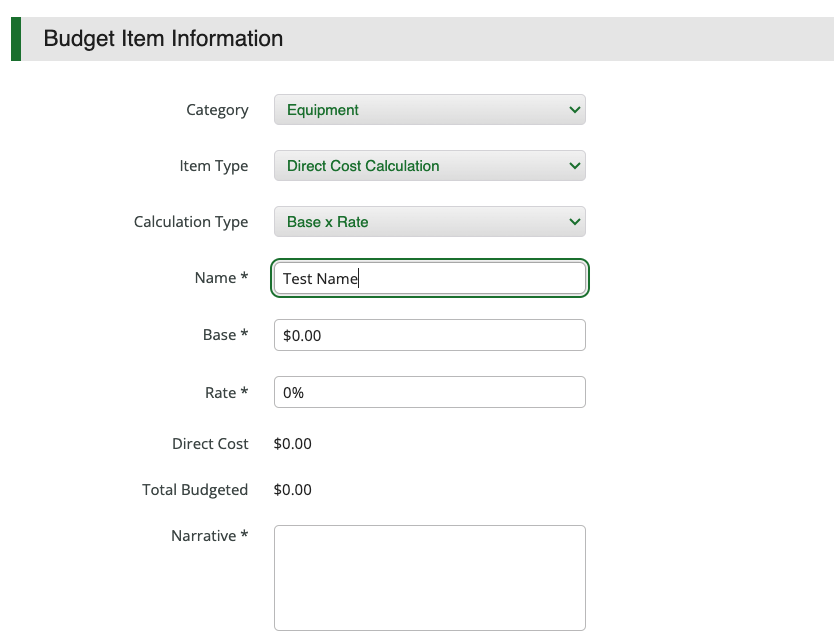
Task: Click the Narrative required field label
Action: click(209, 536)
